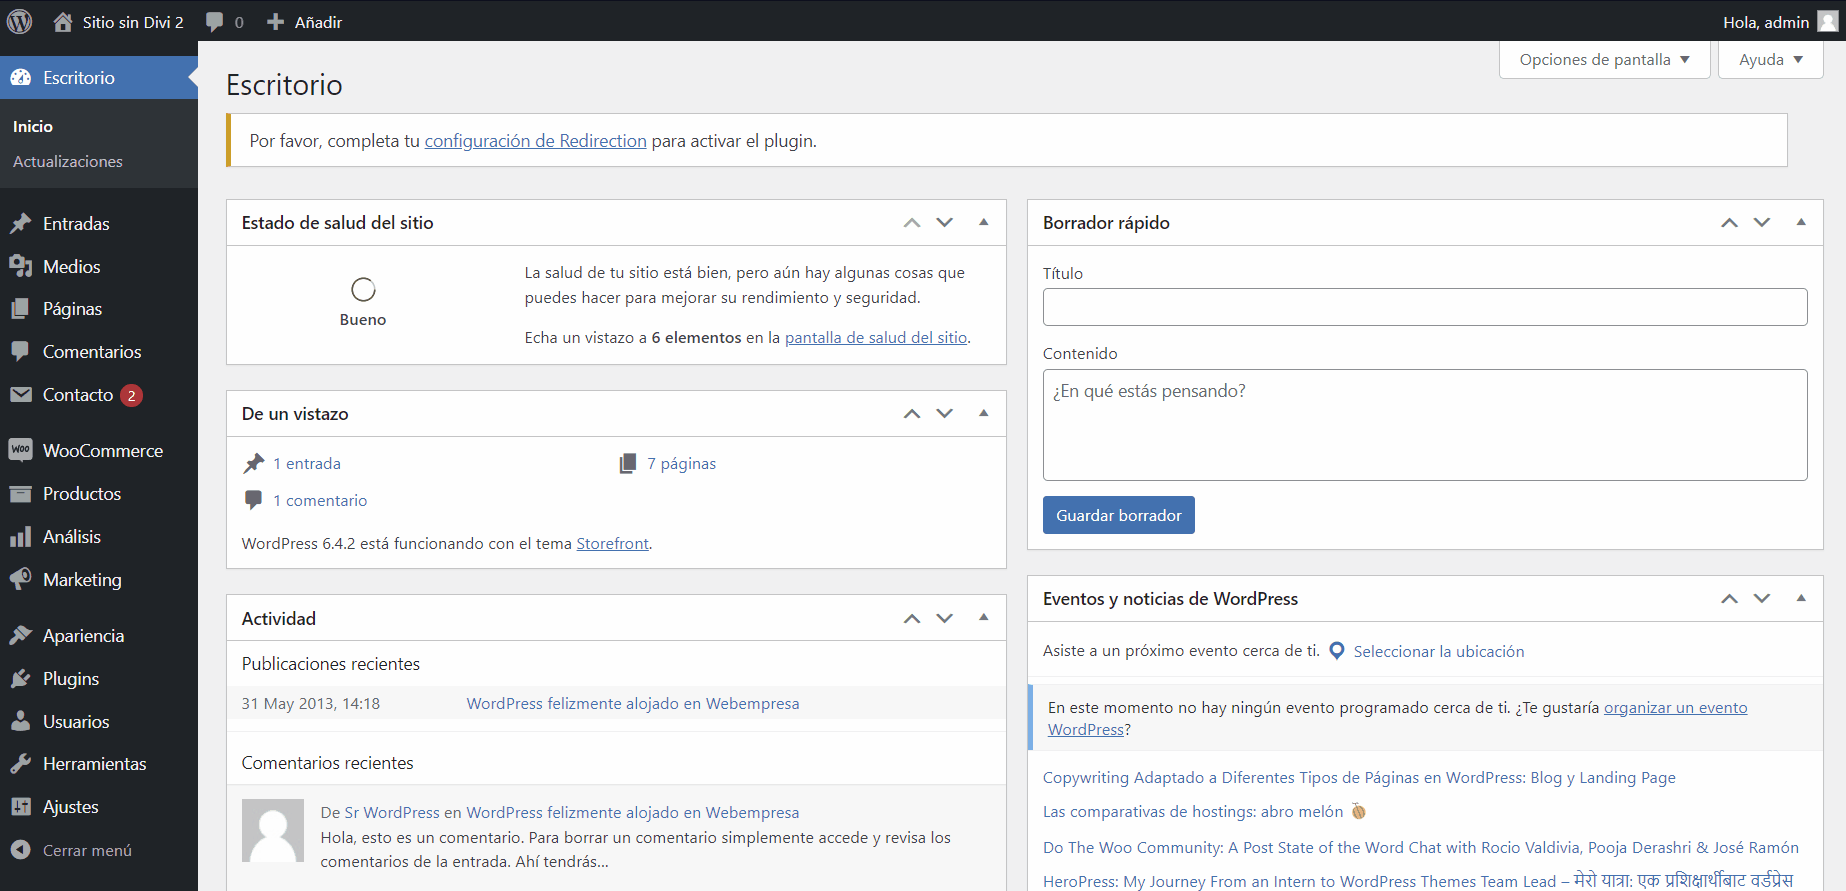Open the Ayuda help dropdown
Viewport: 1846px width, 891px height.
[x=1770, y=60]
